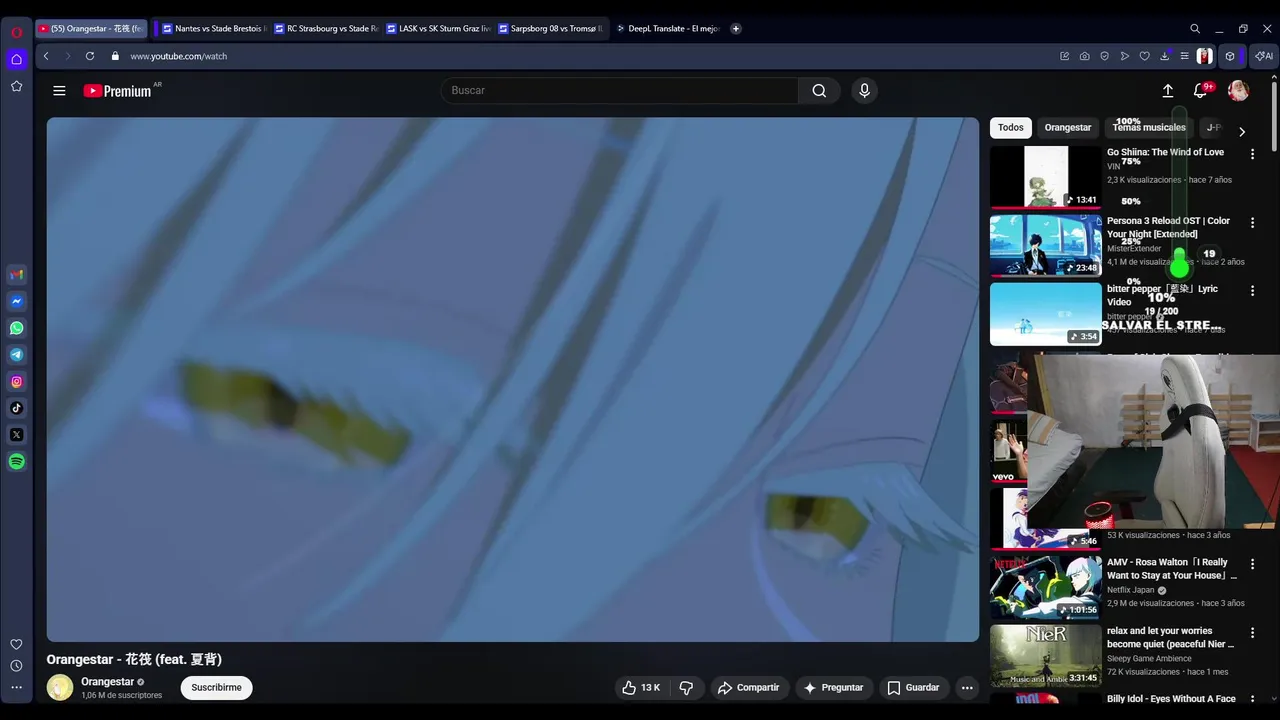Start voice search with the microphone

[x=865, y=91]
